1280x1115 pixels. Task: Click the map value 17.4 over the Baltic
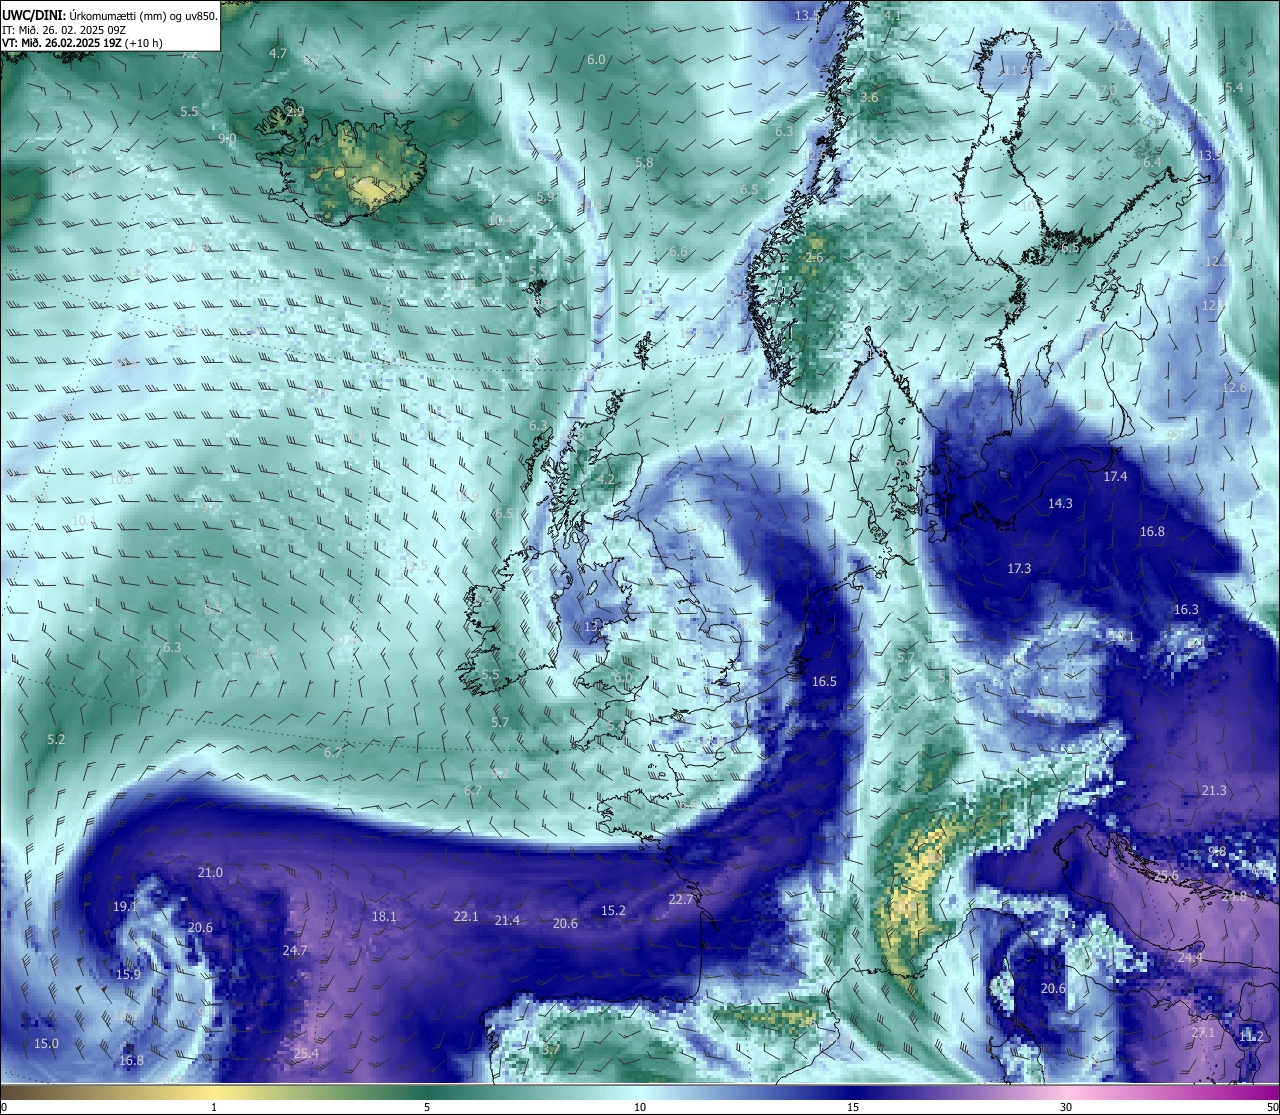point(1115,476)
